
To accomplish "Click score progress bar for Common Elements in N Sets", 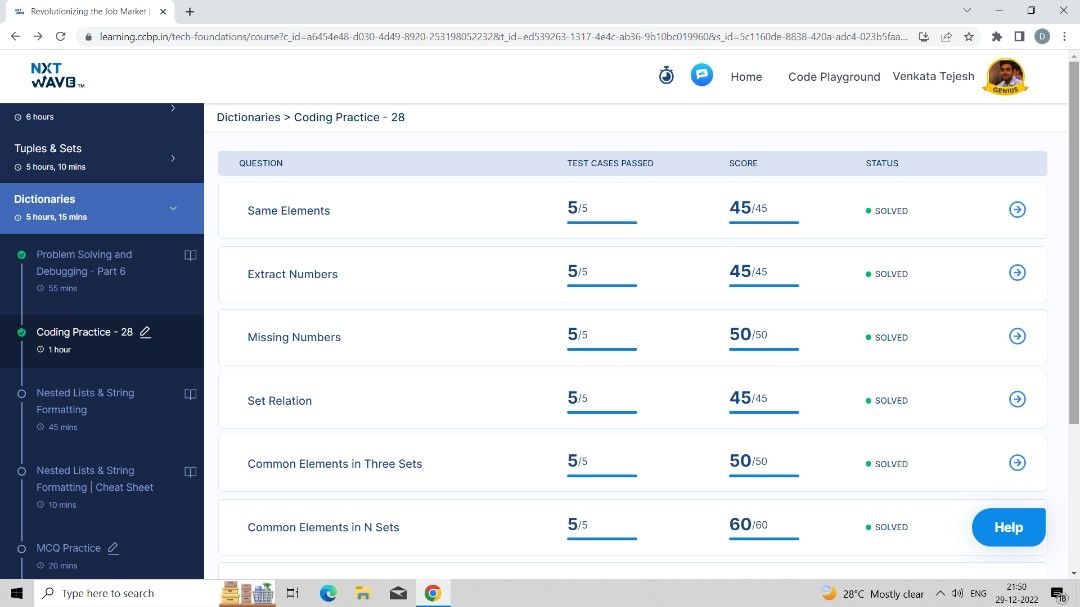I will point(764,539).
